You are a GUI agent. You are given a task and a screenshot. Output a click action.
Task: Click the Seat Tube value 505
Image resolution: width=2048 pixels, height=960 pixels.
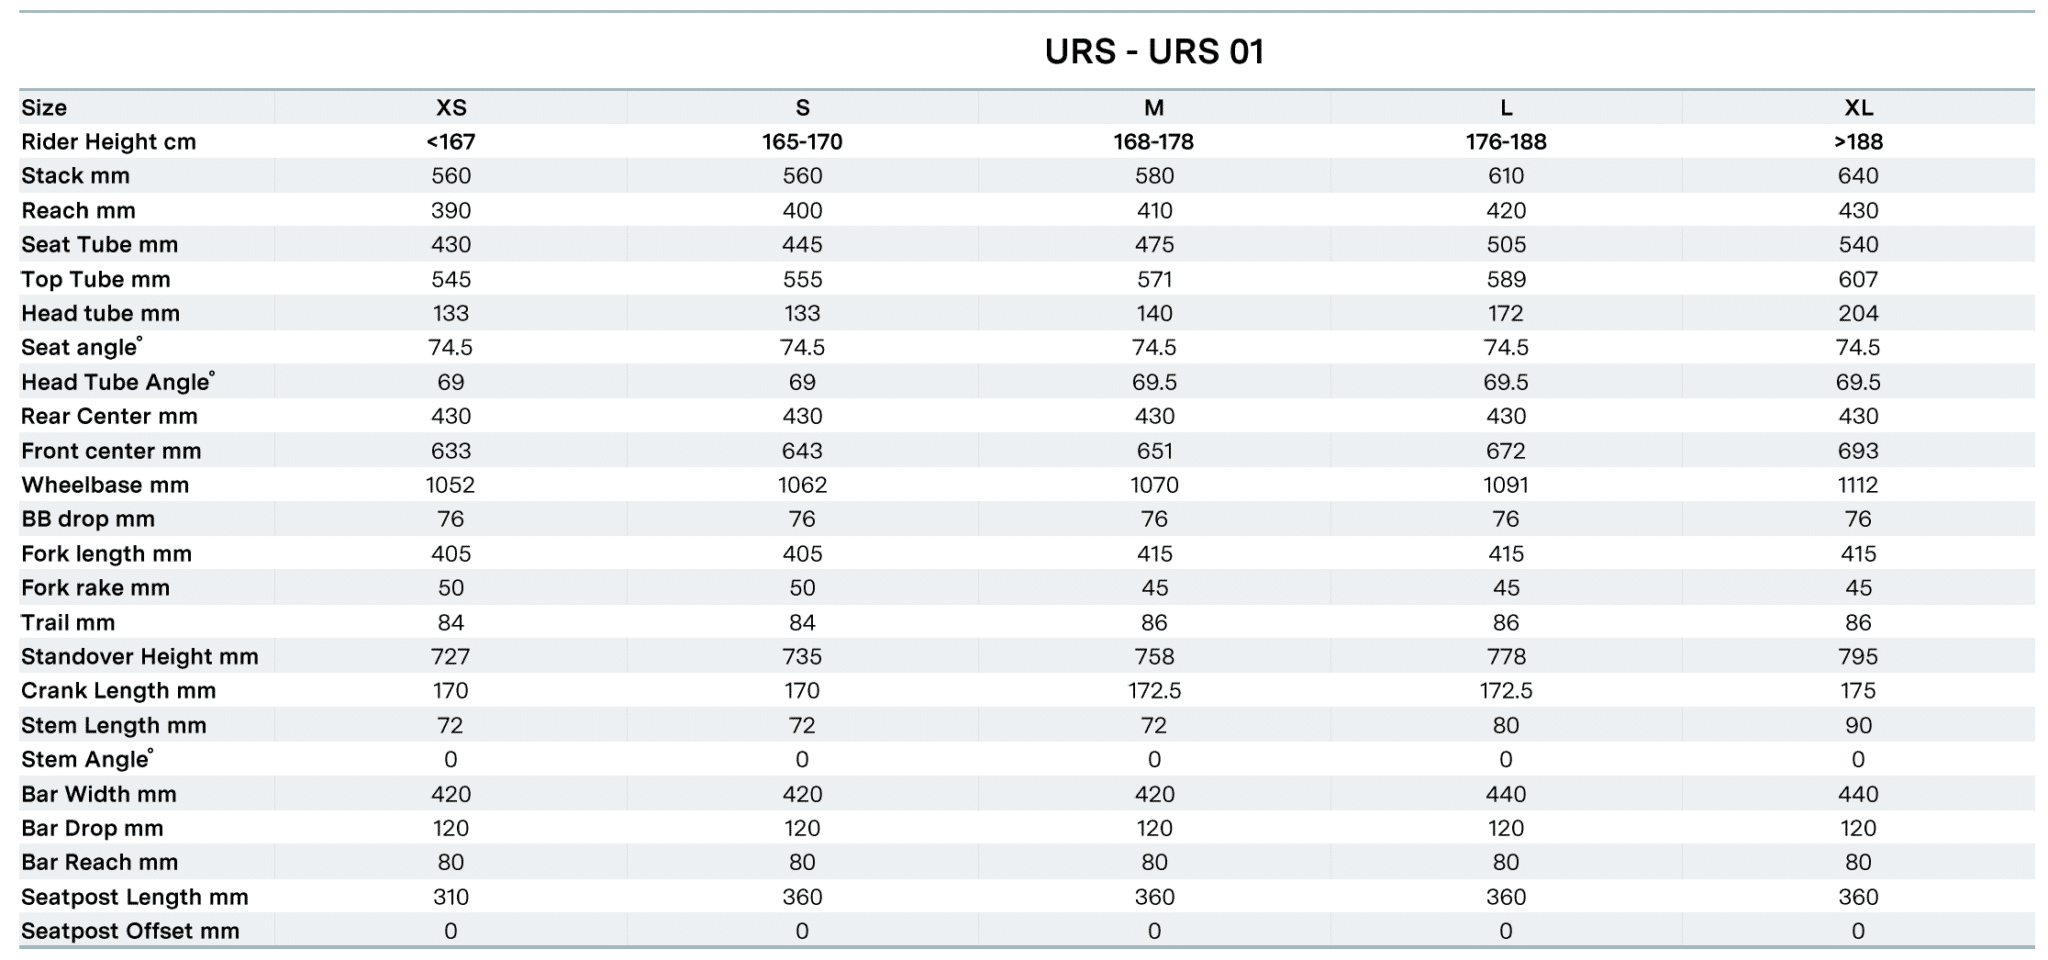click(1506, 245)
